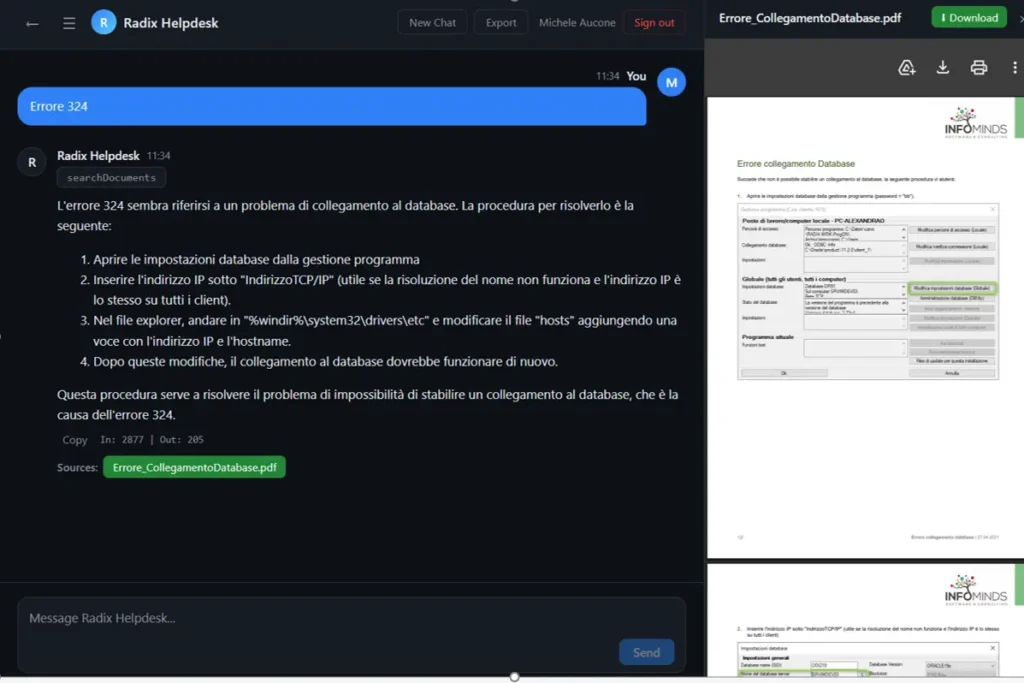
Task: Click the PDF viewer download arrow icon
Action: click(942, 68)
